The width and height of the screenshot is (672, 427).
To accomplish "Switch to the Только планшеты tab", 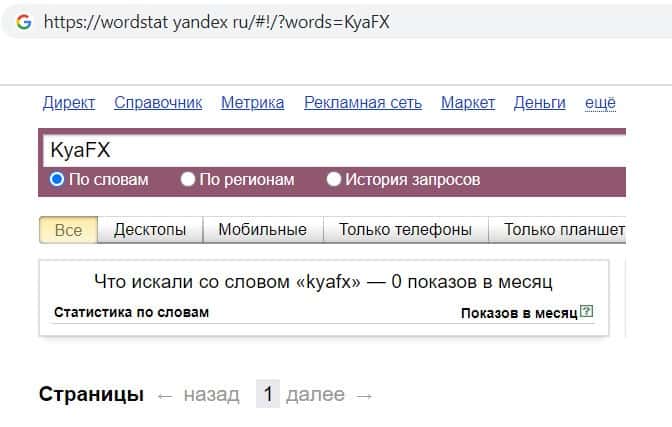I will click(x=558, y=230).
